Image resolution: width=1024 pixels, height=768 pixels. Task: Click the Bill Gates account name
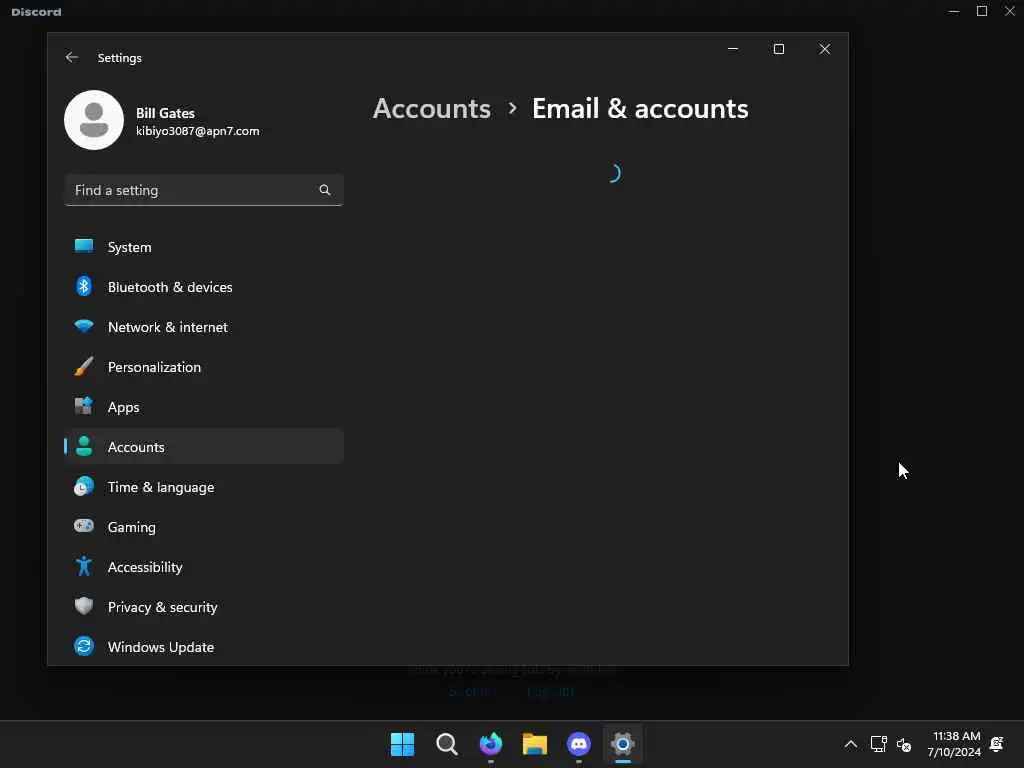pyautogui.click(x=165, y=113)
